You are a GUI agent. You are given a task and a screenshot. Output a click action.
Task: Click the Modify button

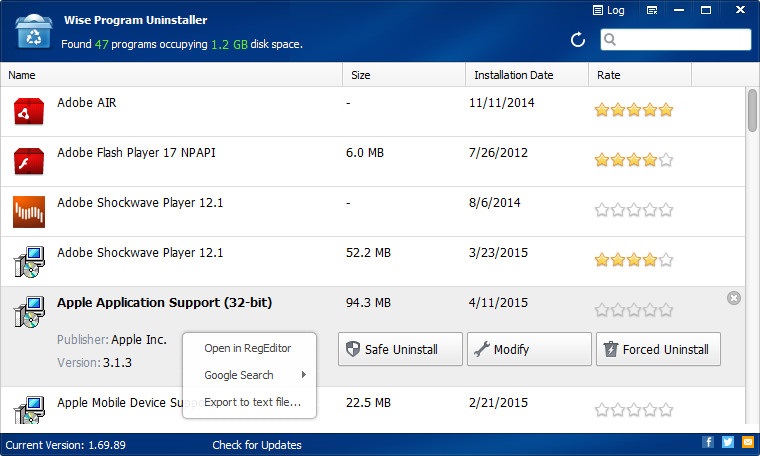click(x=529, y=349)
